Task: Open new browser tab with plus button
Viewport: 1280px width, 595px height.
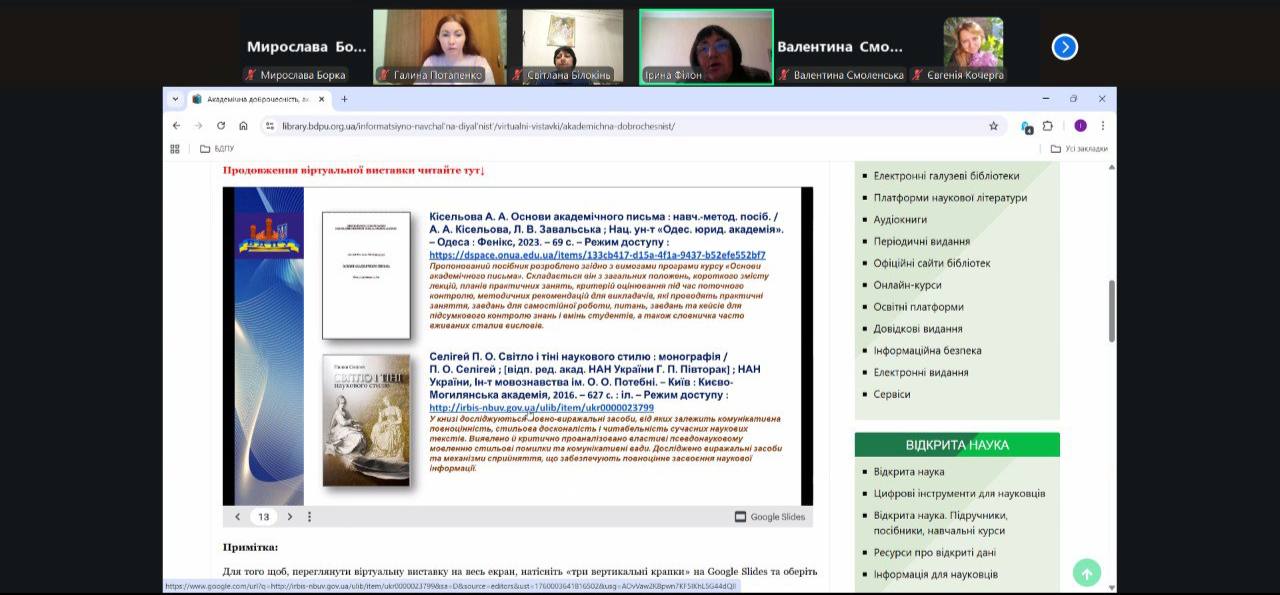Action: (344, 99)
